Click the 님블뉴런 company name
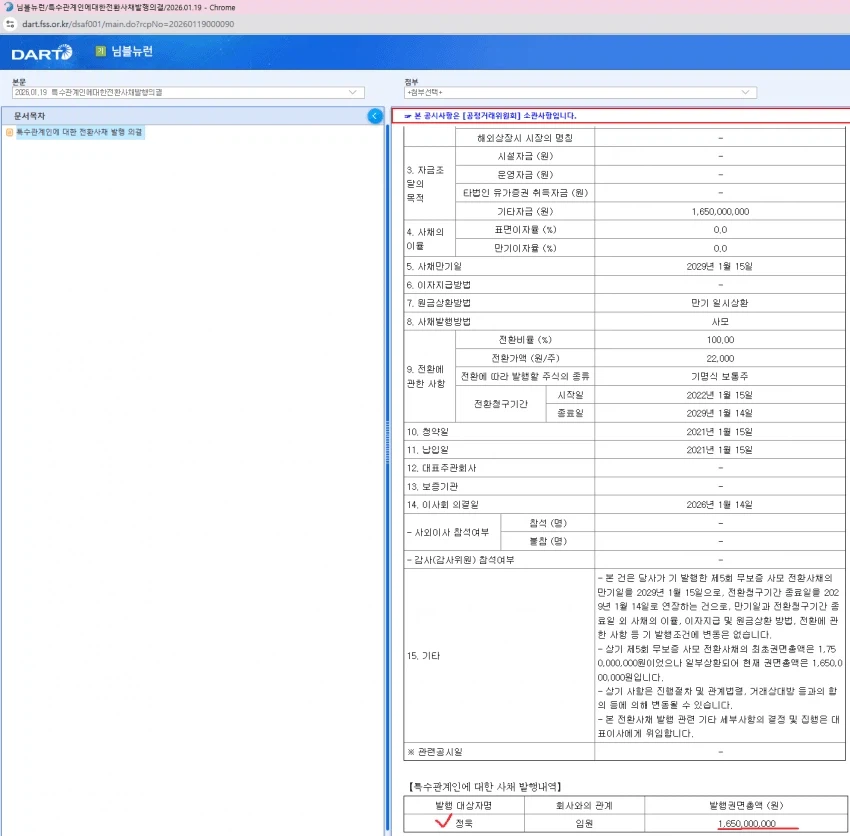The width and height of the screenshot is (850, 836). point(132,51)
